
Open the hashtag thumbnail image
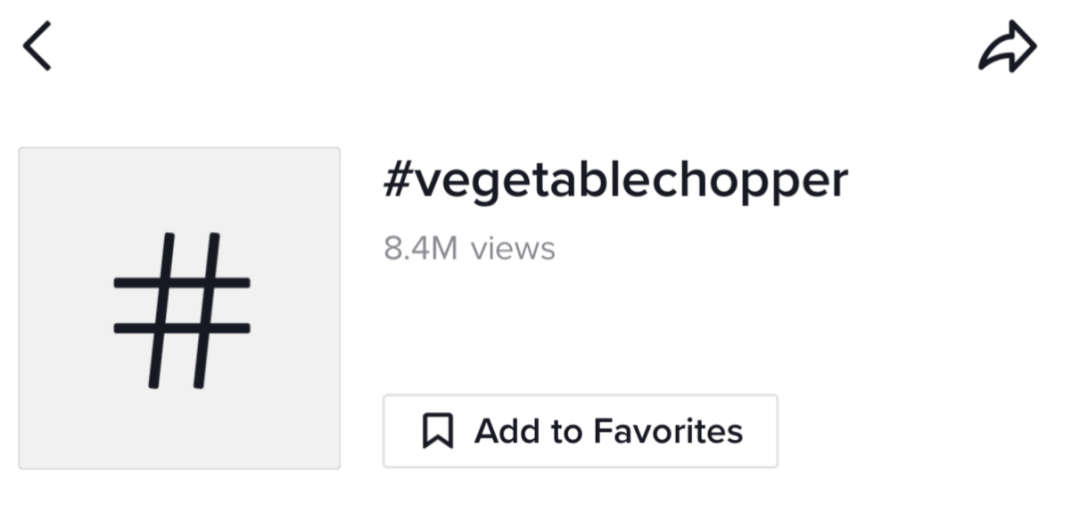pyautogui.click(x=180, y=308)
